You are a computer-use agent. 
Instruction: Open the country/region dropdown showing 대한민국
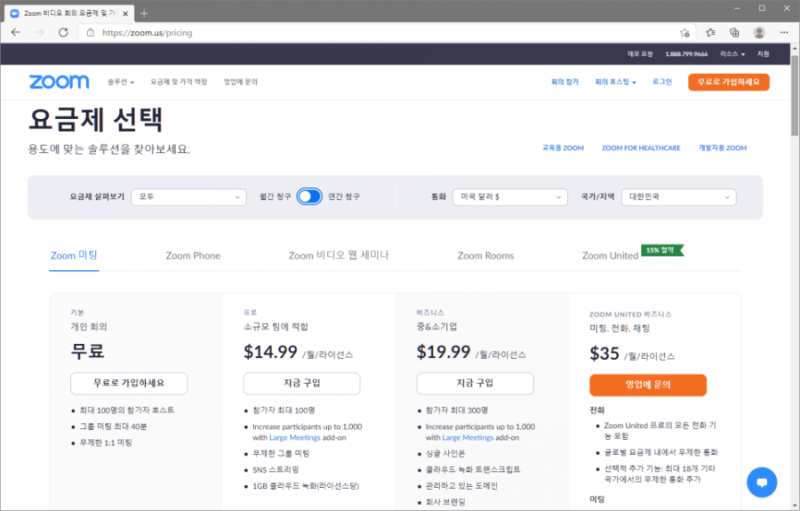coord(679,197)
